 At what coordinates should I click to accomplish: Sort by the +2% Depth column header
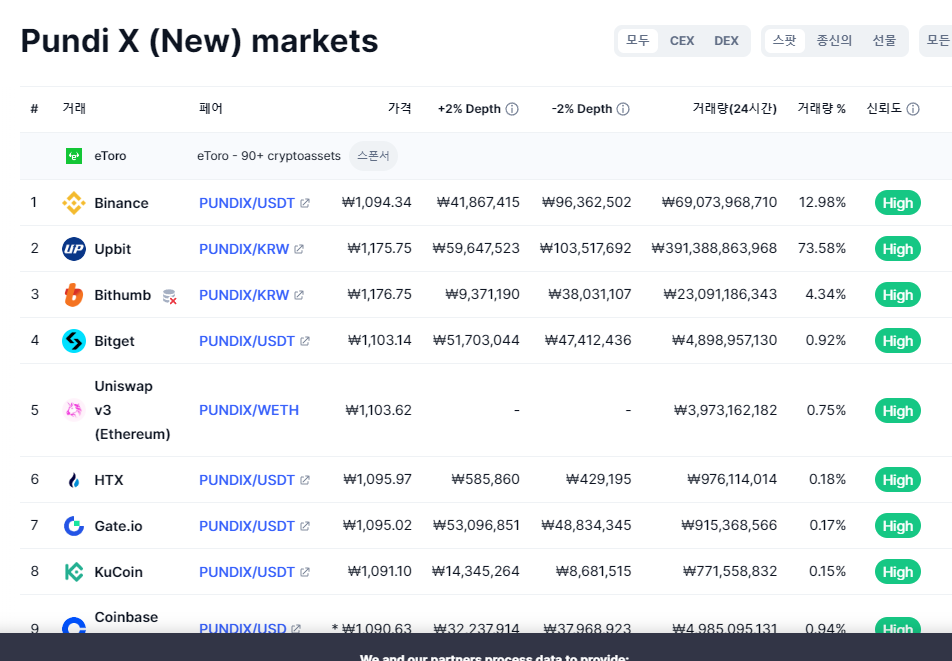(x=469, y=109)
